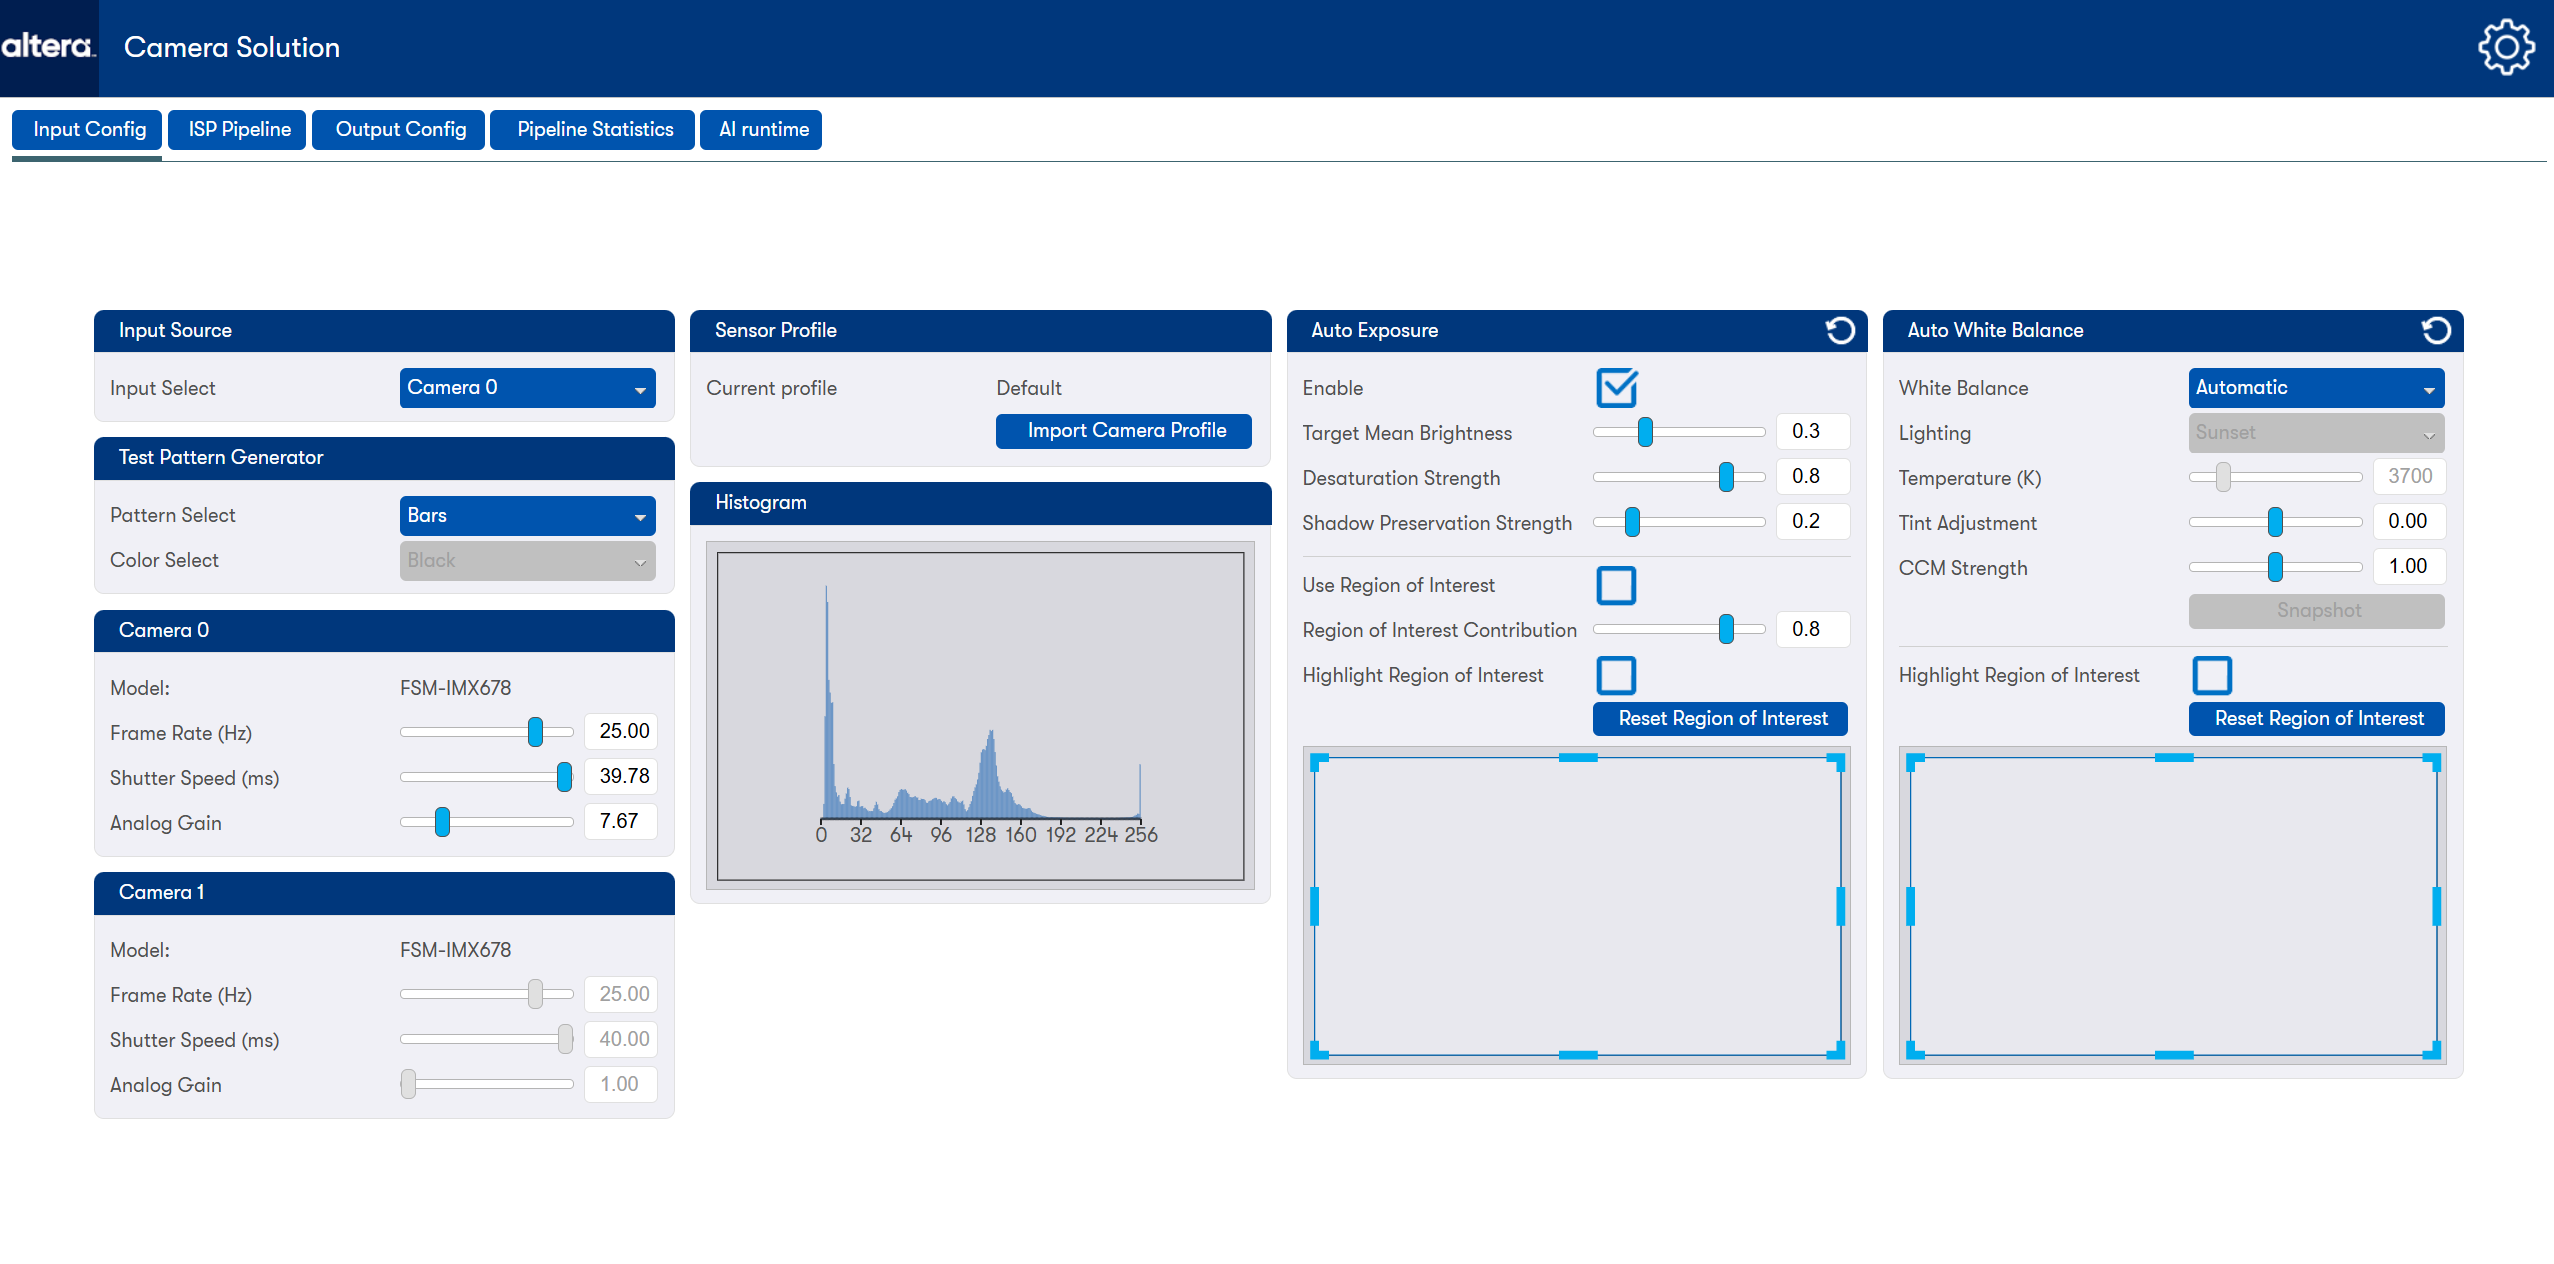Screen dimensions: 2554x1264
Task: Open the Pipeline Statistics tab
Action: coord(594,130)
